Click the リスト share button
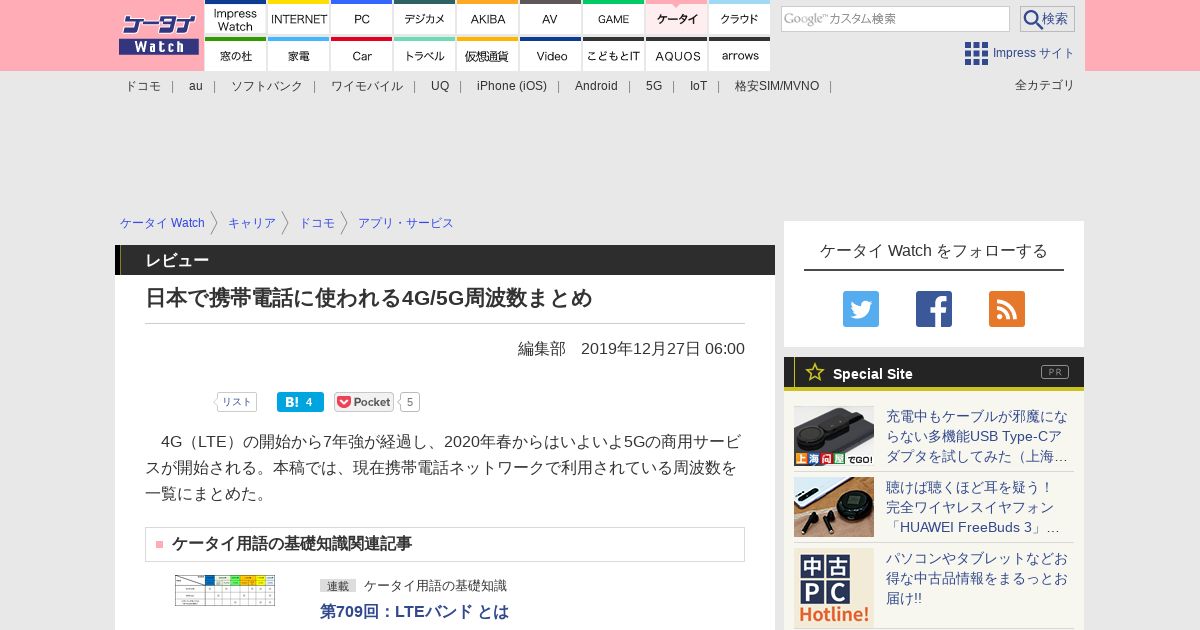 pyautogui.click(x=237, y=402)
